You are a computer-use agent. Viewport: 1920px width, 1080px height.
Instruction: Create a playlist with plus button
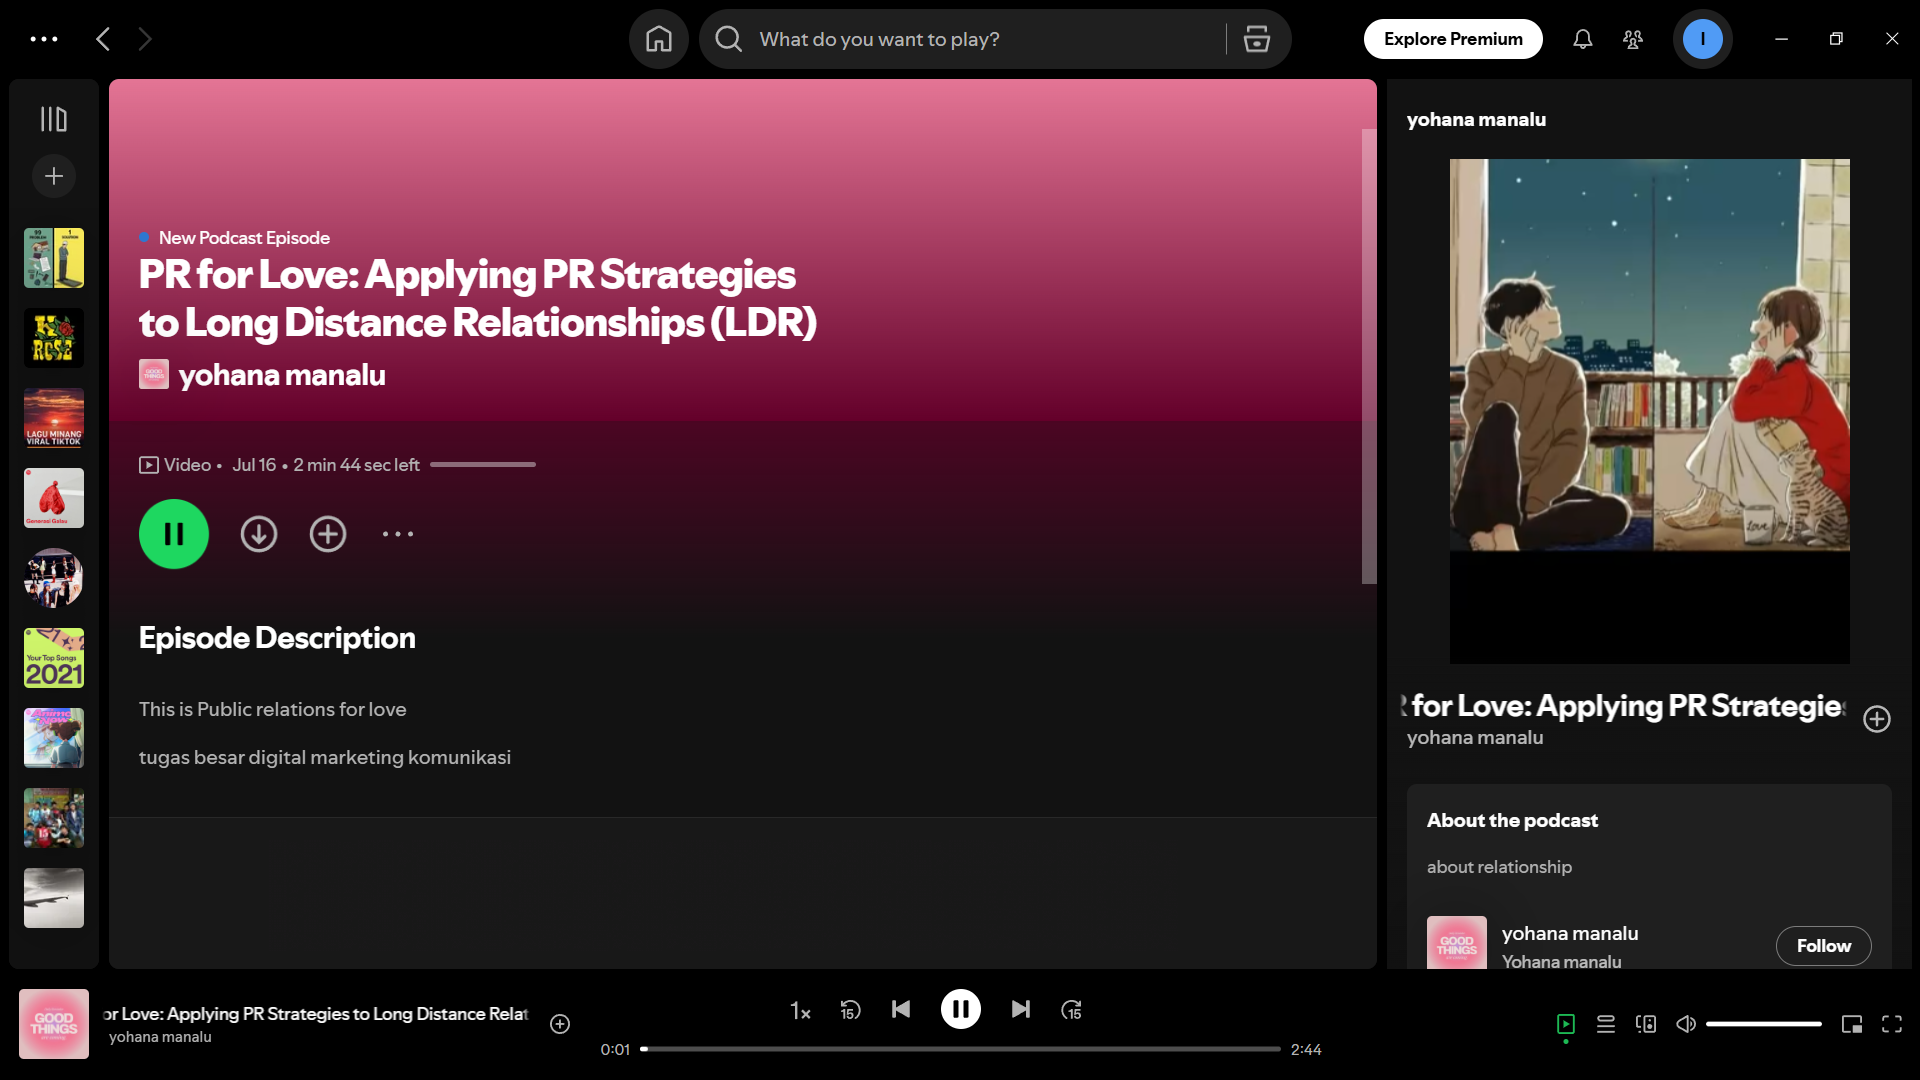pos(54,176)
